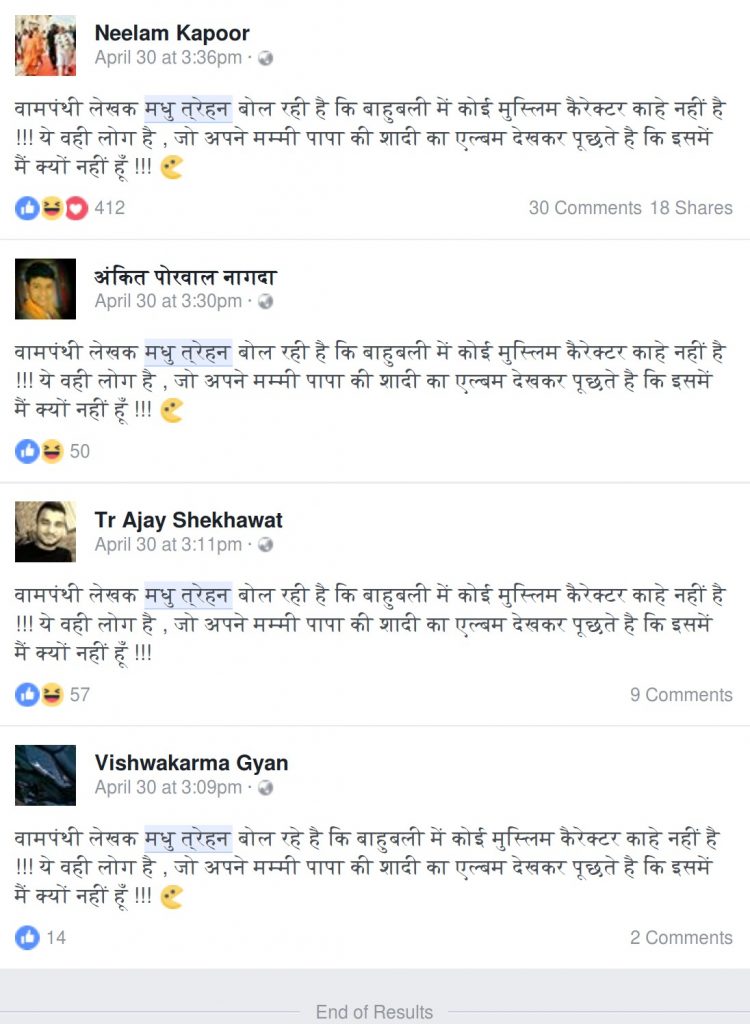
Task: Click globe icon on Vishwakarma Gyan's post
Action: coord(265,788)
